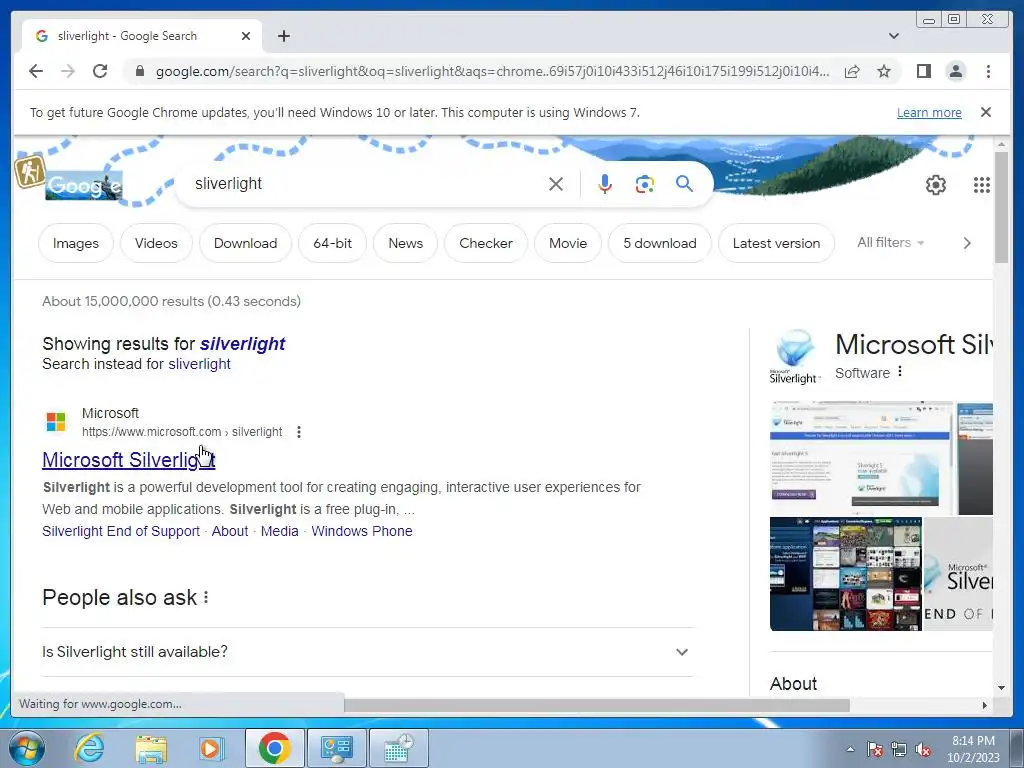This screenshot has width=1024, height=768.
Task: Open the taskbar clock showing 8:14 PM
Action: coord(973,749)
